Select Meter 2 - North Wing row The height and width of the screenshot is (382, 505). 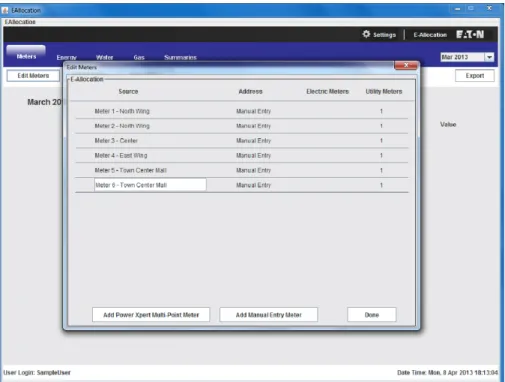click(242, 126)
